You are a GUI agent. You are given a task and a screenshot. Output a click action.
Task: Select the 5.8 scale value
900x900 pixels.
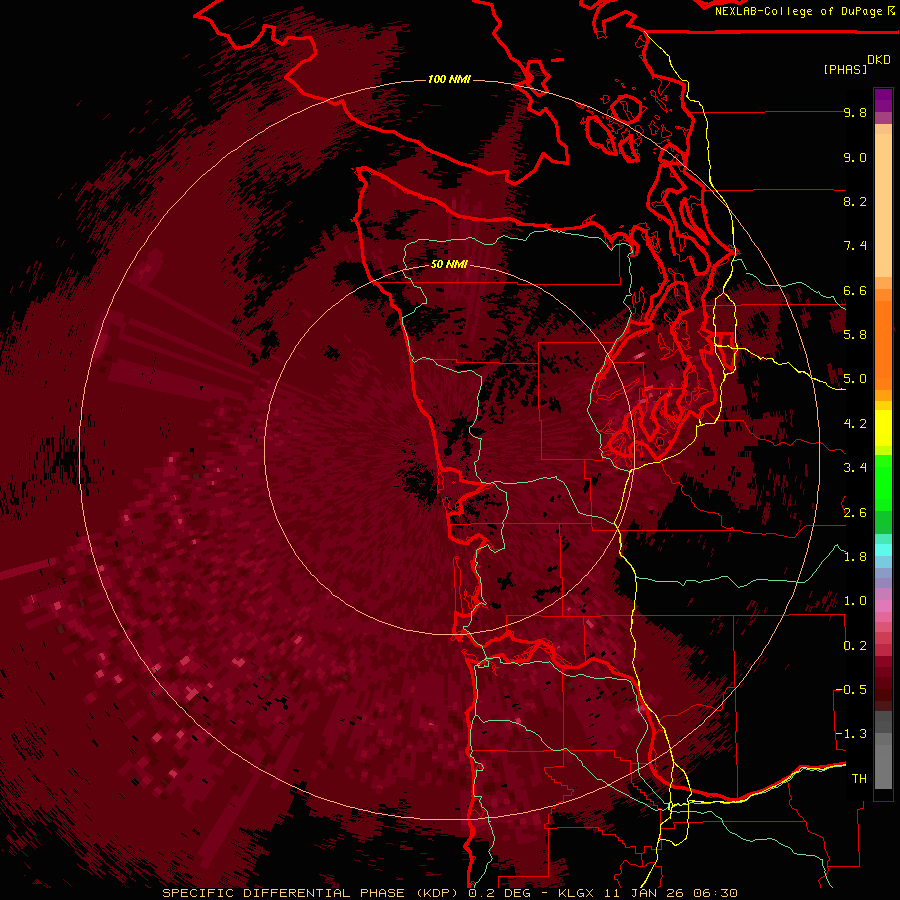tap(855, 335)
